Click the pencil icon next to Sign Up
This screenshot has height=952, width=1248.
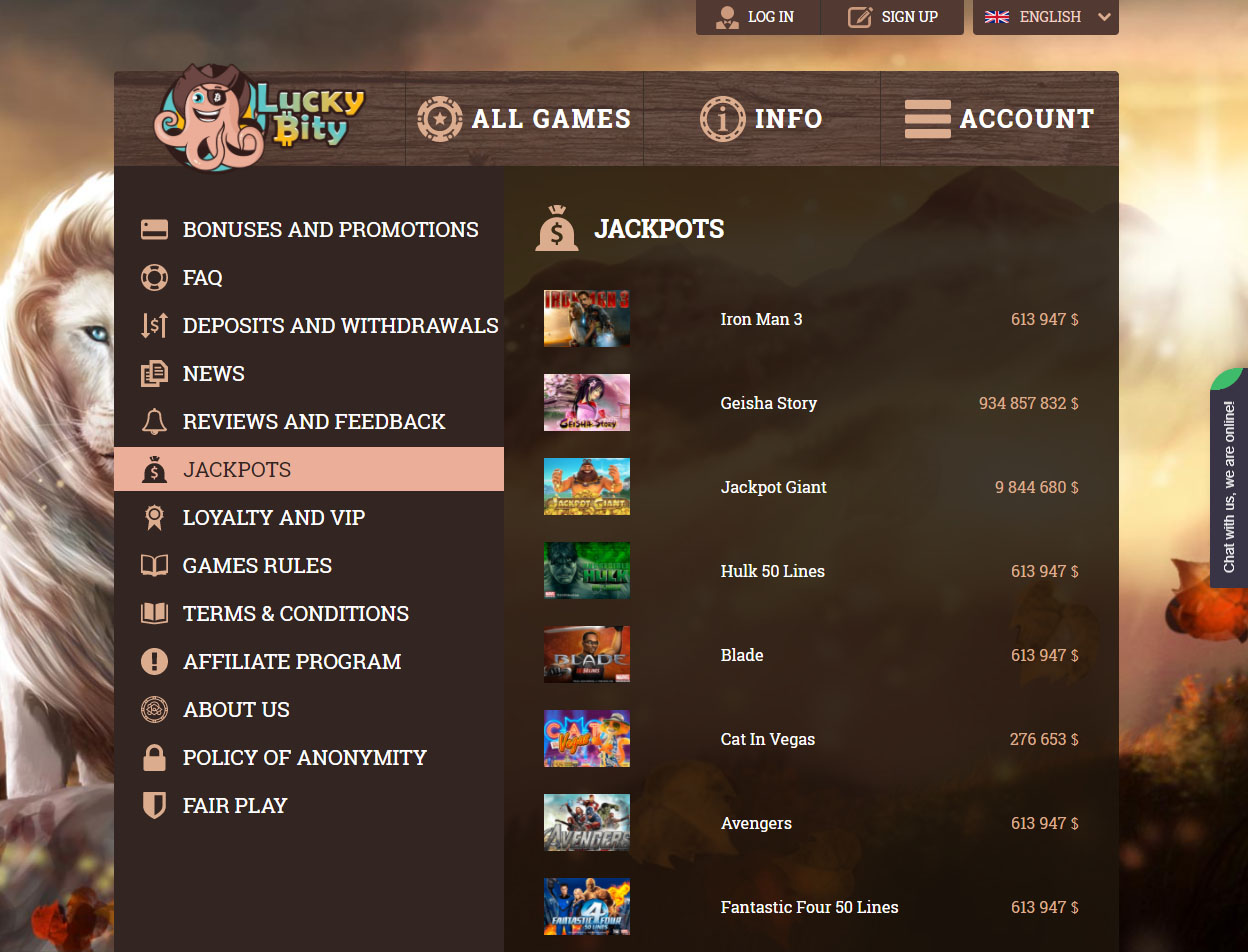click(x=860, y=17)
